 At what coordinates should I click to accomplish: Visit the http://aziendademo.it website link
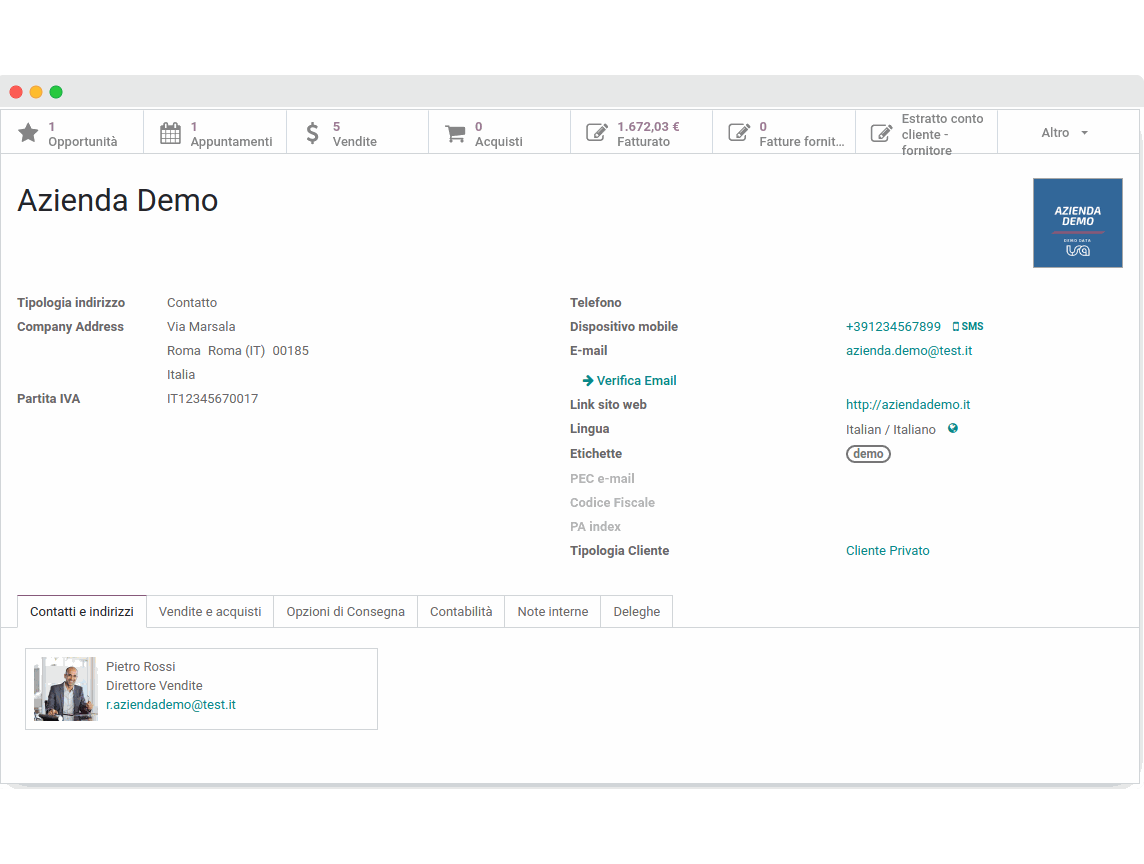coord(908,404)
